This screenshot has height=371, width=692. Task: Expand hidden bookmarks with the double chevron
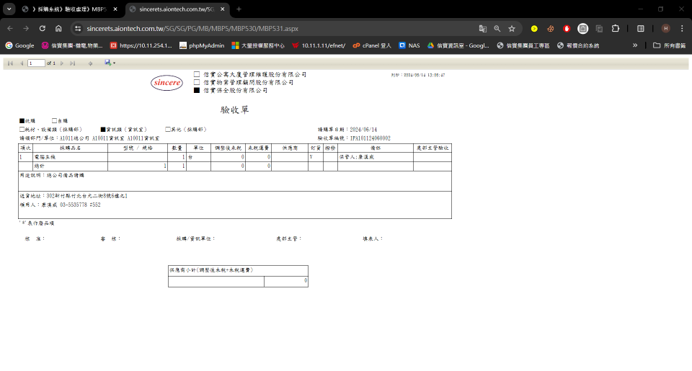pyautogui.click(x=635, y=45)
